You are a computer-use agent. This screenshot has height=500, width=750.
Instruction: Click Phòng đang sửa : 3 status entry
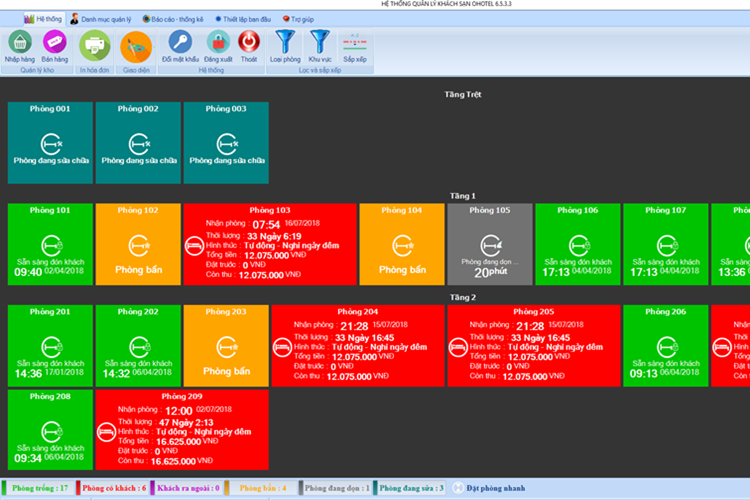(409, 488)
